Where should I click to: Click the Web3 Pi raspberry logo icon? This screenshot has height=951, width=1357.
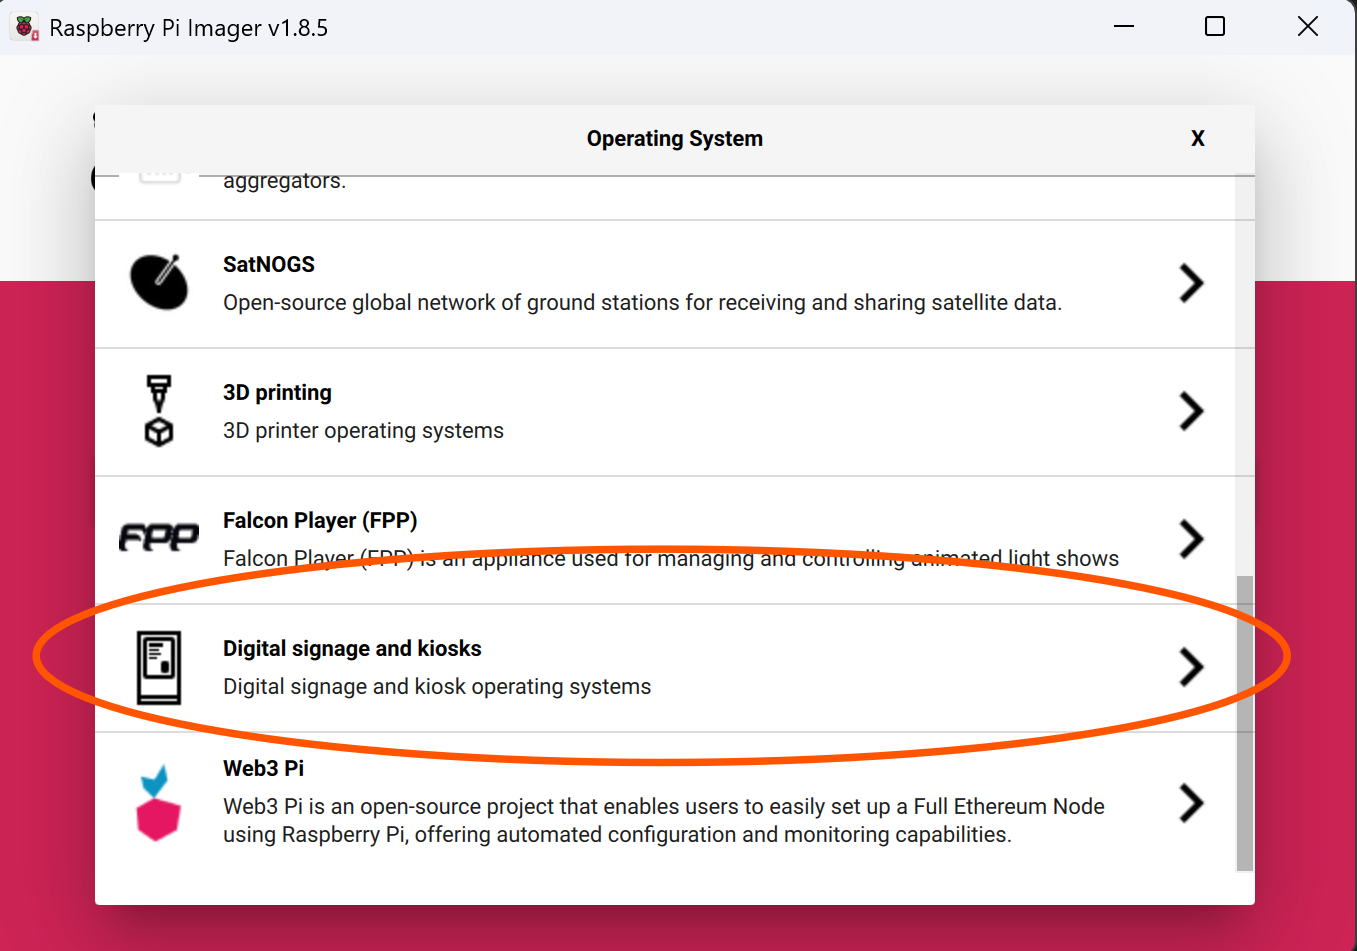point(158,803)
